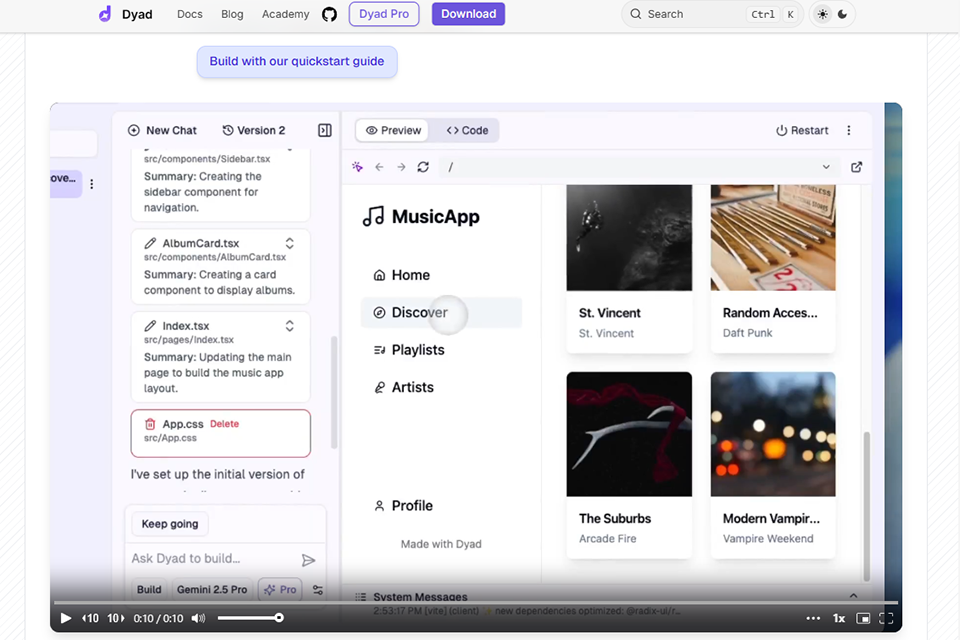Switch to the Preview tab
The image size is (960, 640).
(x=393, y=130)
